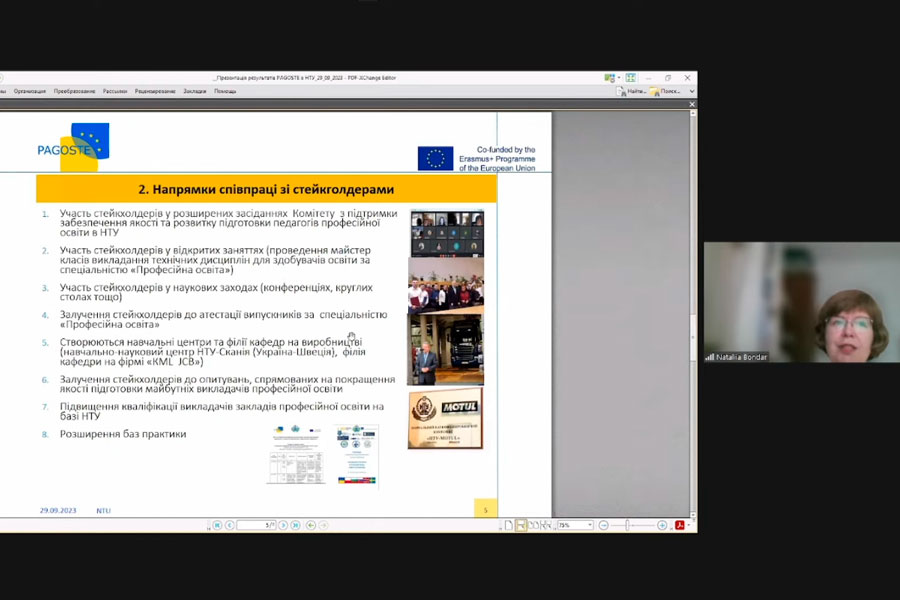Click the video meeting screenshot thumbnail on slide

[447, 233]
